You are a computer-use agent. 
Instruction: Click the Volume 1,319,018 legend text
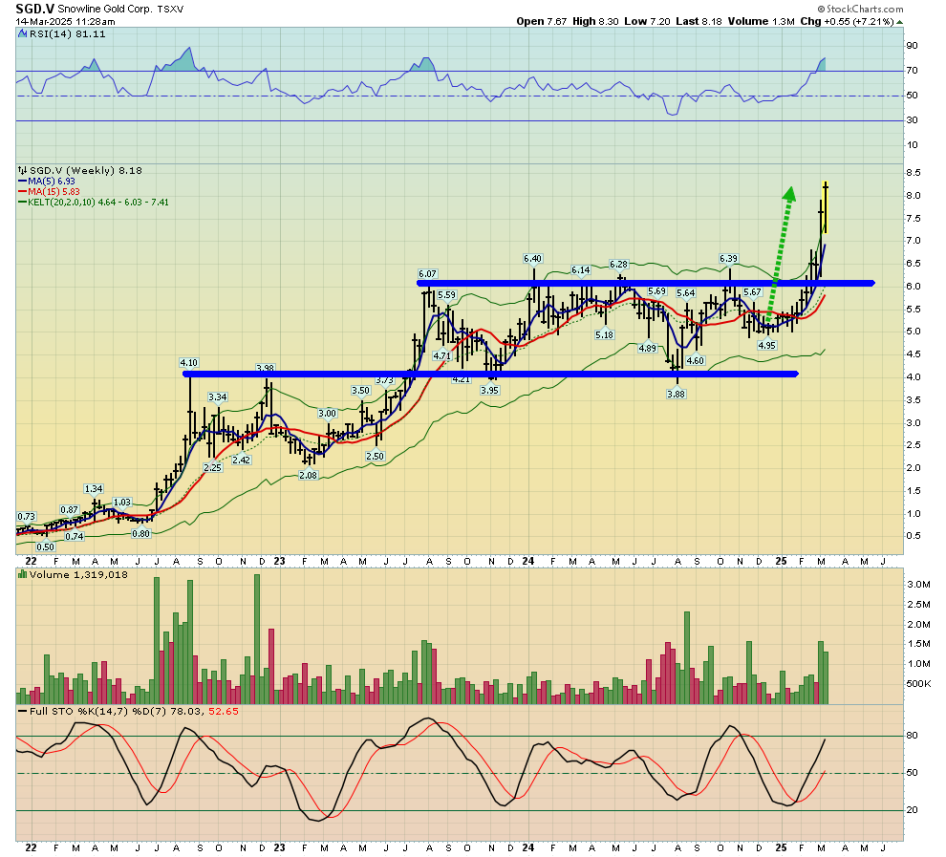point(78,575)
